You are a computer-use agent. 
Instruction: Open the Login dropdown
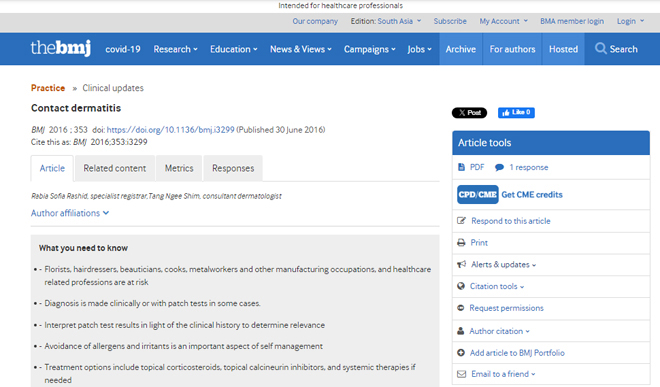click(x=630, y=21)
